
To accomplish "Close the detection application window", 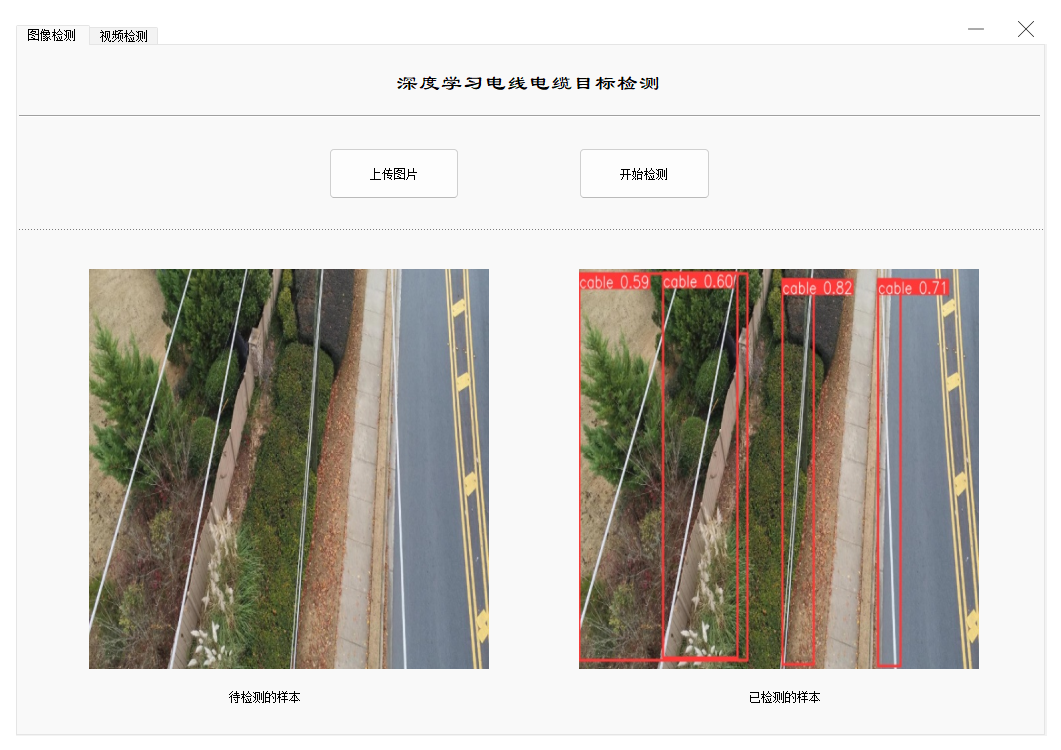I will [x=1026, y=29].
